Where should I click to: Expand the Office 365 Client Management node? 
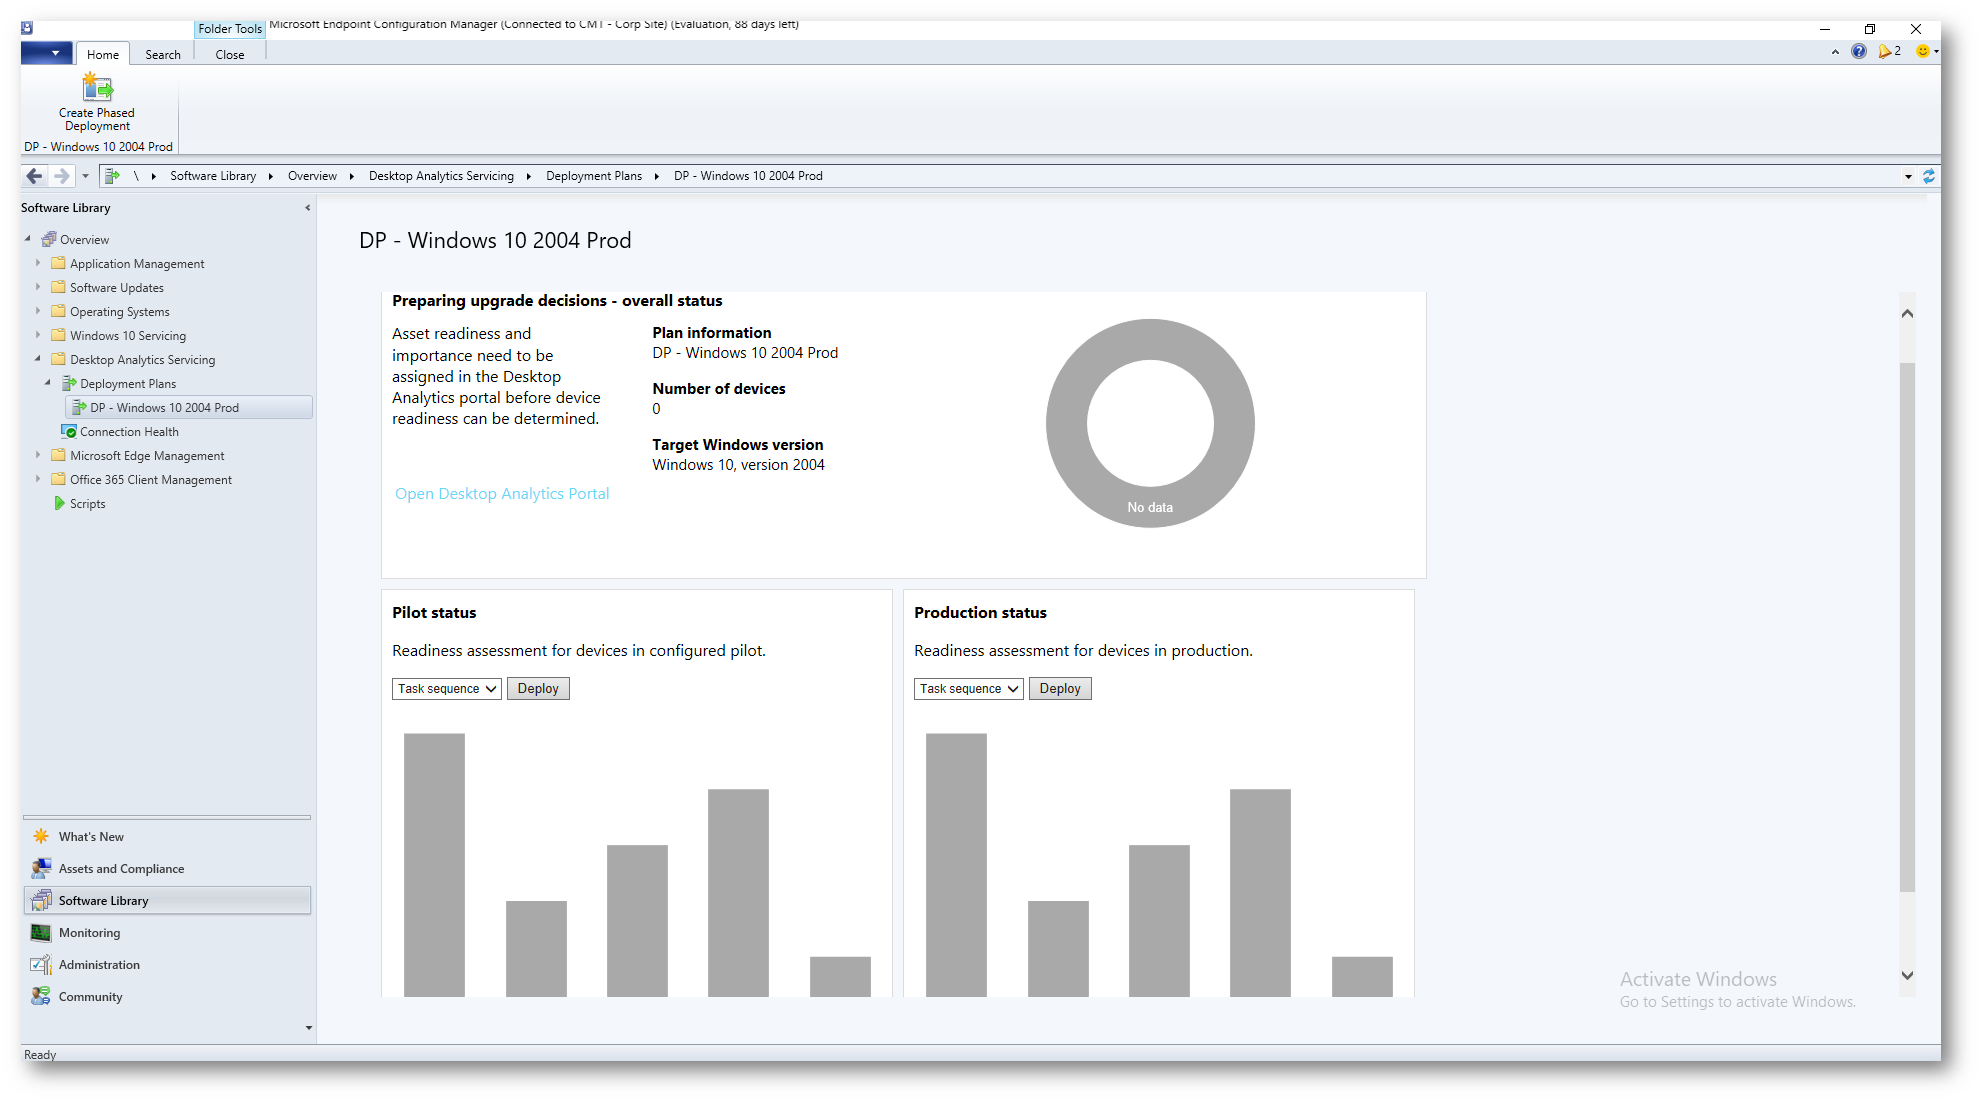coord(38,479)
